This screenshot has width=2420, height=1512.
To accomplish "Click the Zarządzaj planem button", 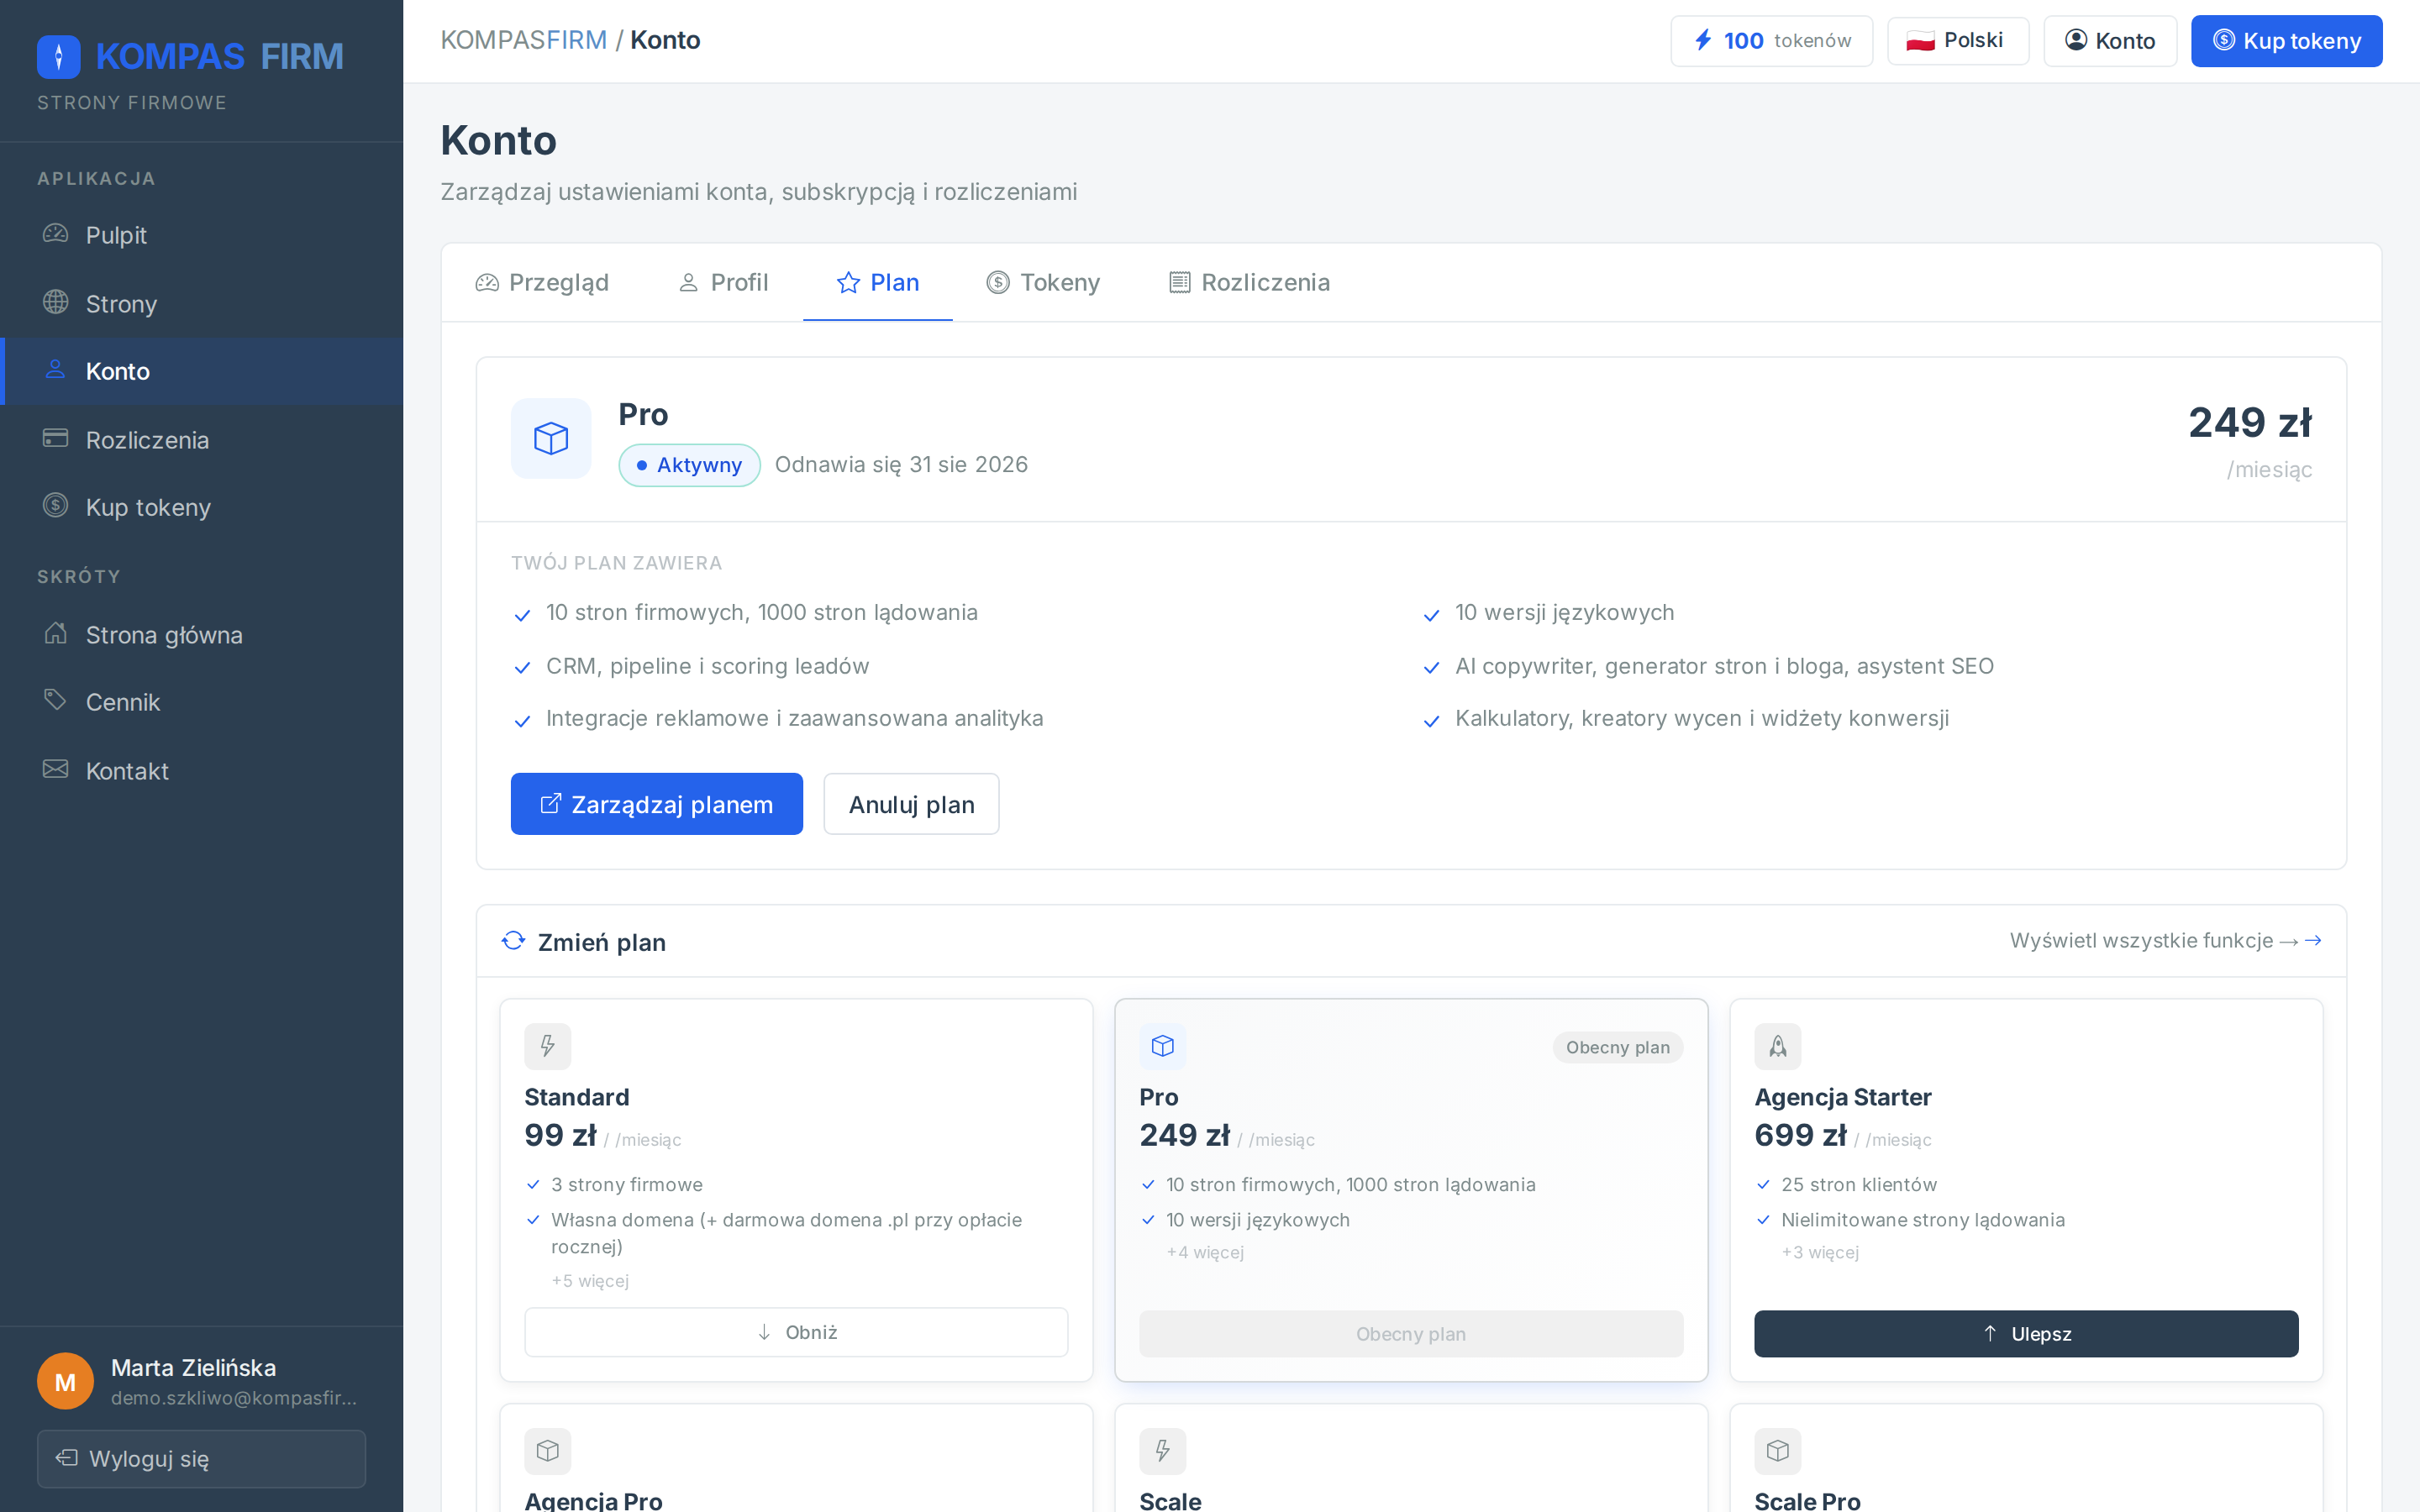I will pyautogui.click(x=657, y=804).
